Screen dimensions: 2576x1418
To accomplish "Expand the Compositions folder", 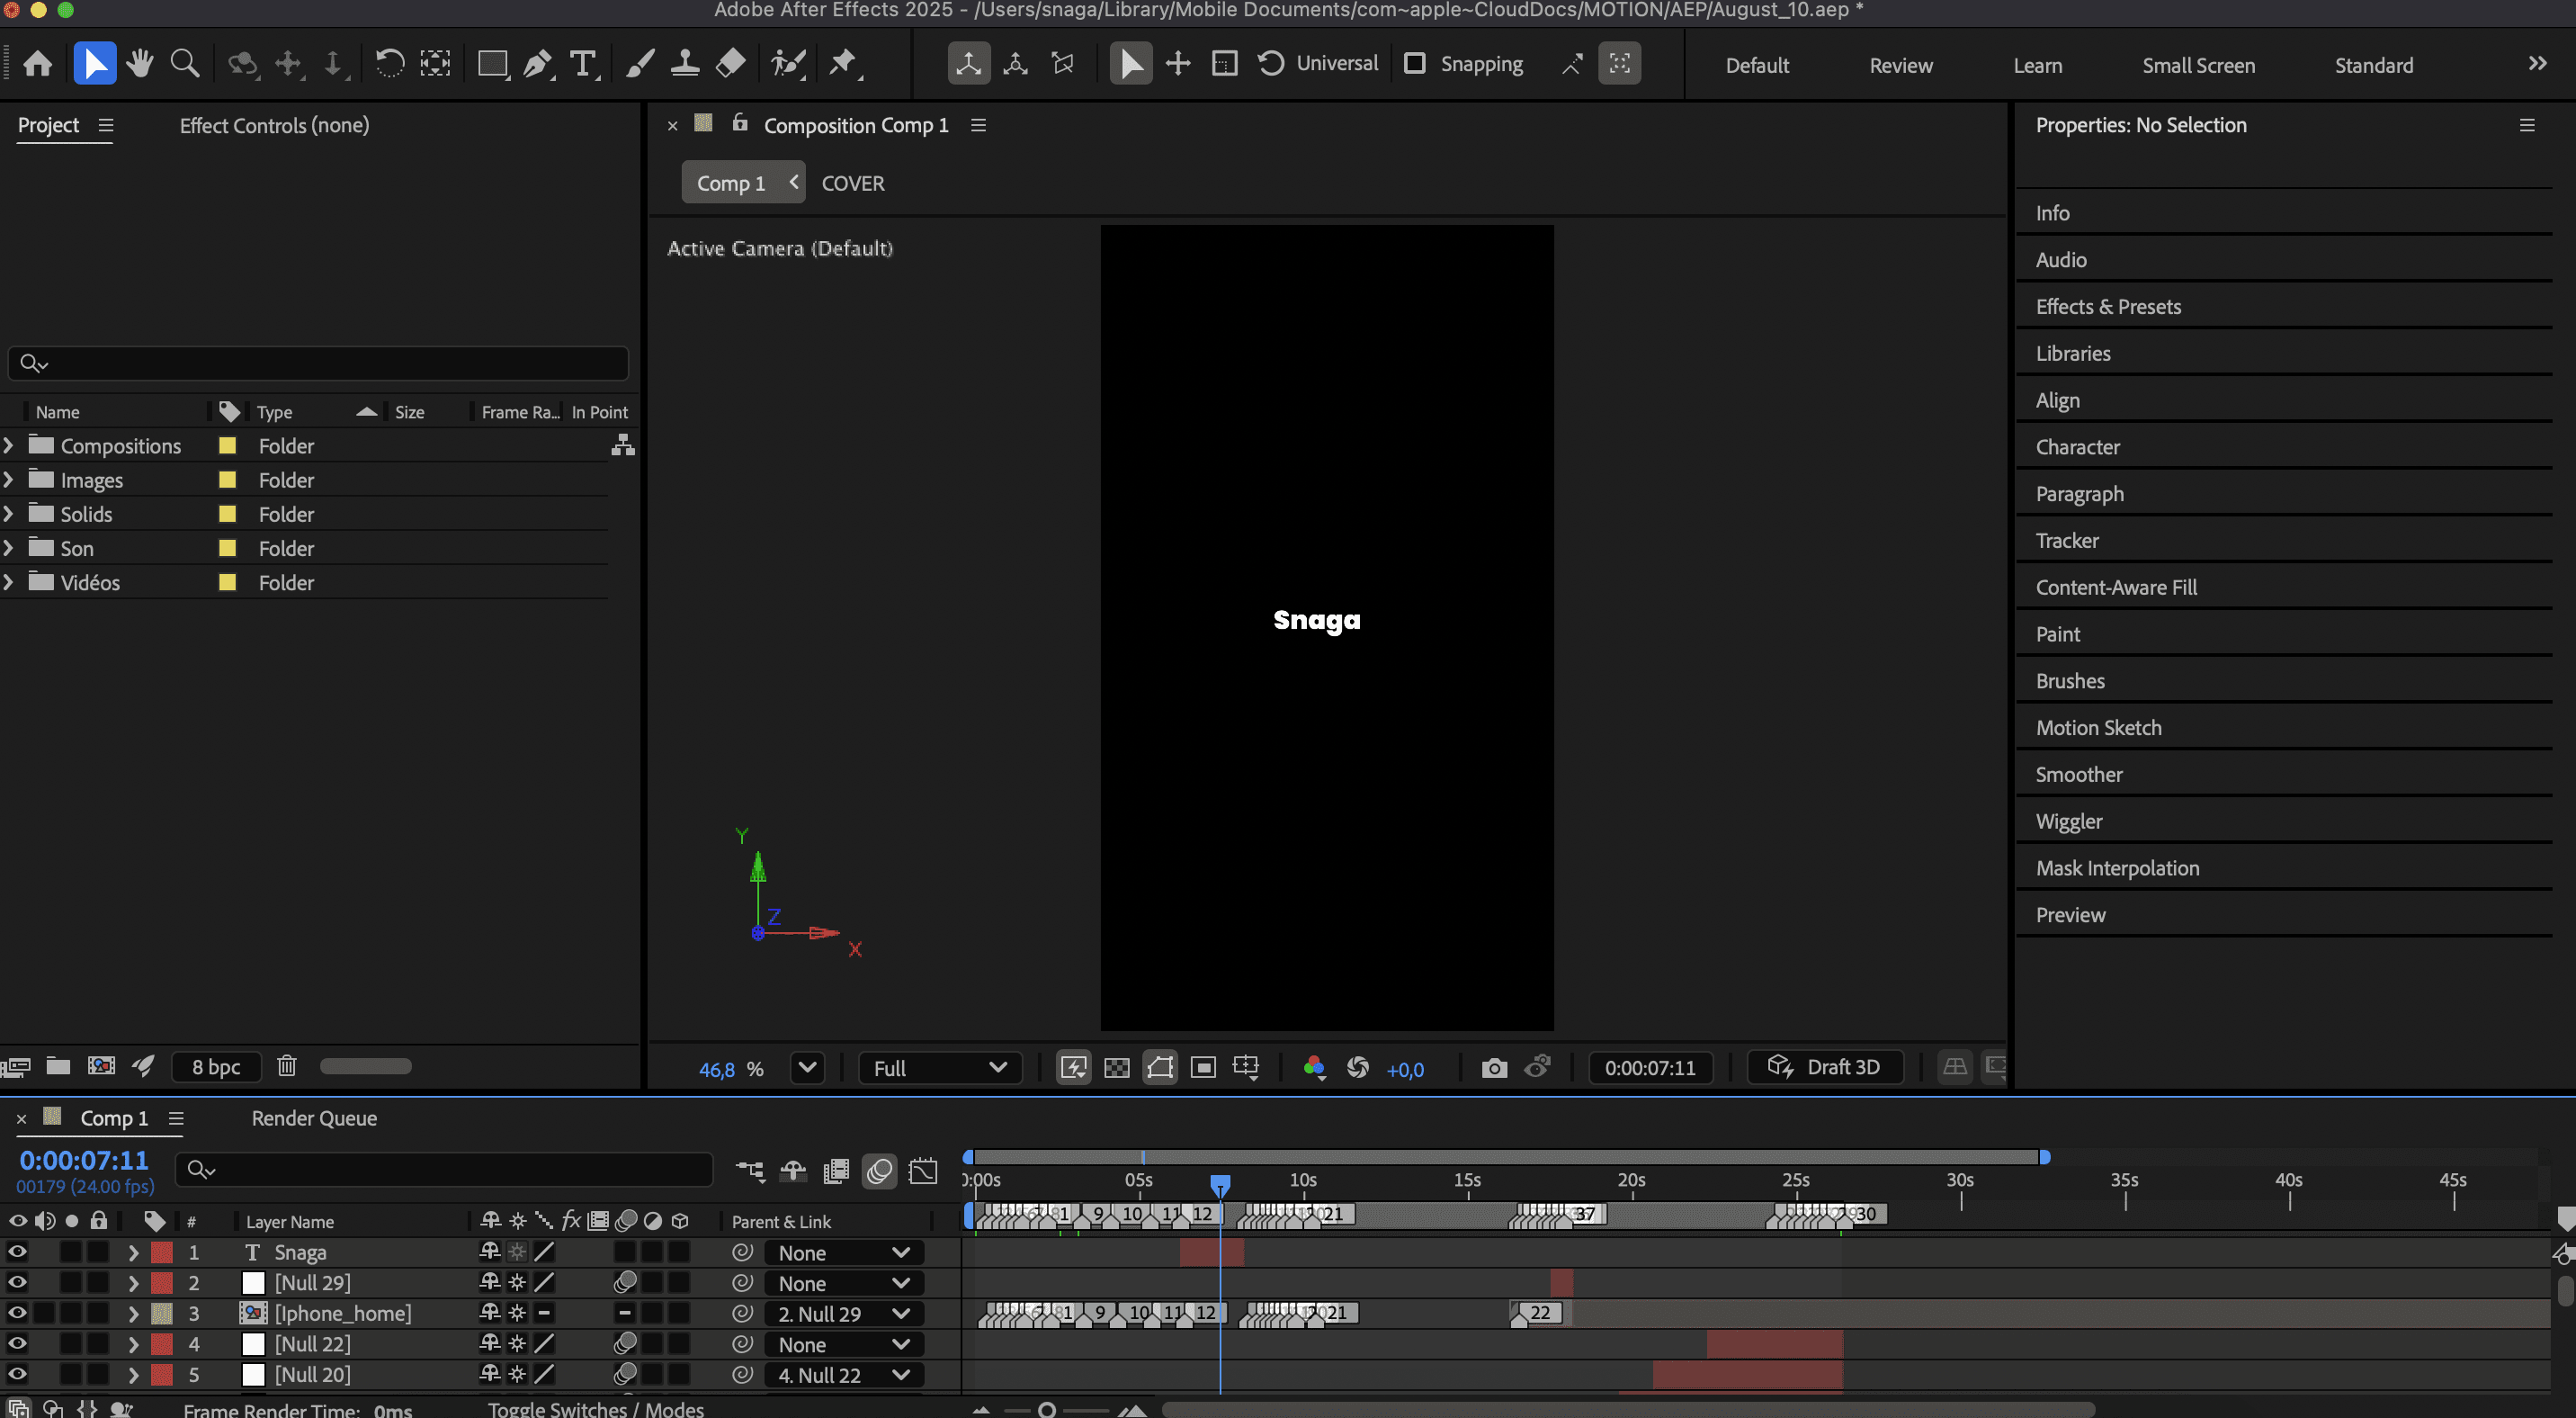I will [x=9, y=446].
